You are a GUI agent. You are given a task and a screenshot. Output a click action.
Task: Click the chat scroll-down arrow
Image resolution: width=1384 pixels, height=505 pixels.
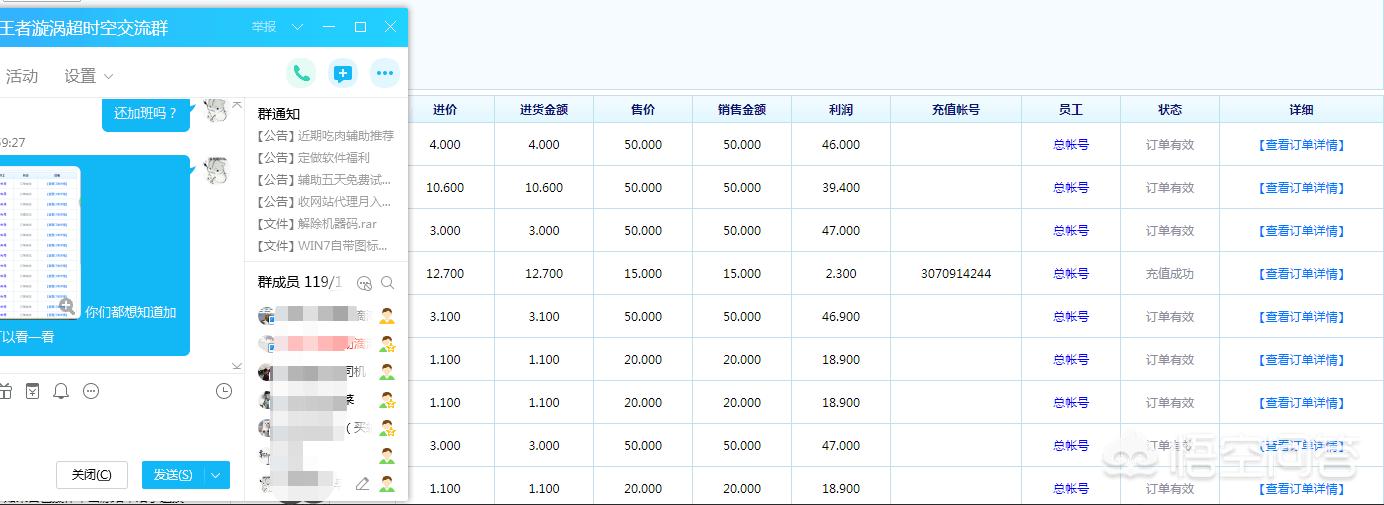click(237, 366)
